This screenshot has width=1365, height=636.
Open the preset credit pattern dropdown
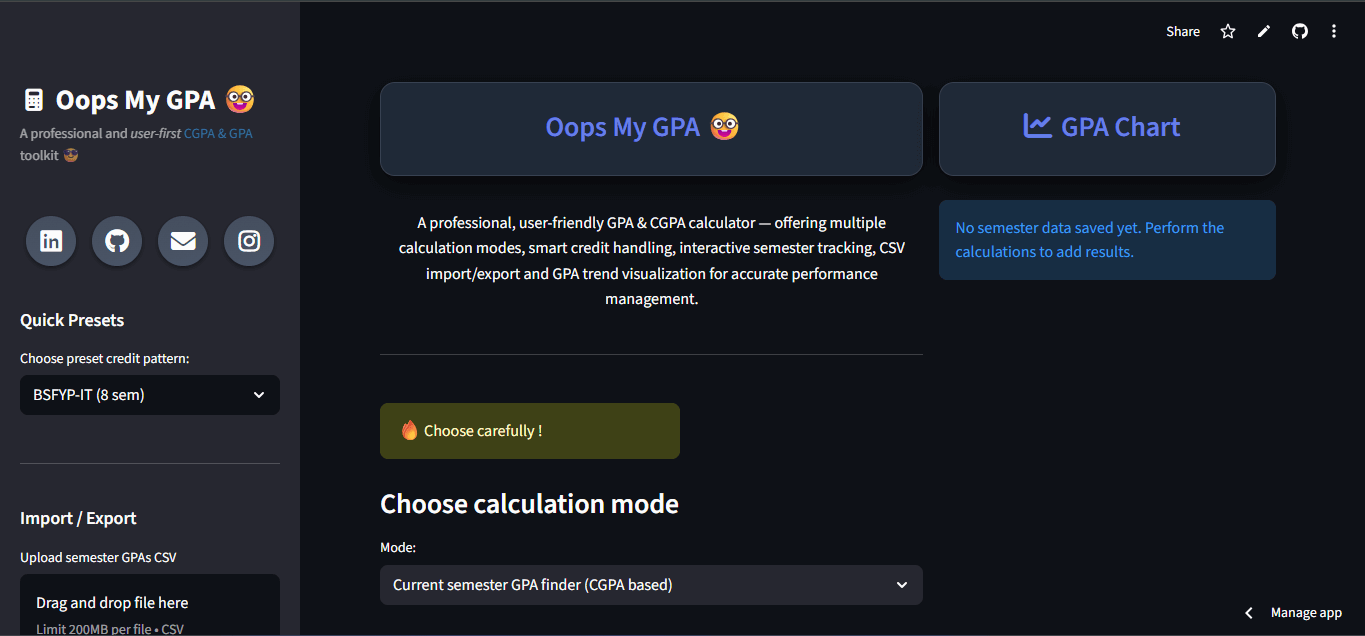[x=149, y=395]
